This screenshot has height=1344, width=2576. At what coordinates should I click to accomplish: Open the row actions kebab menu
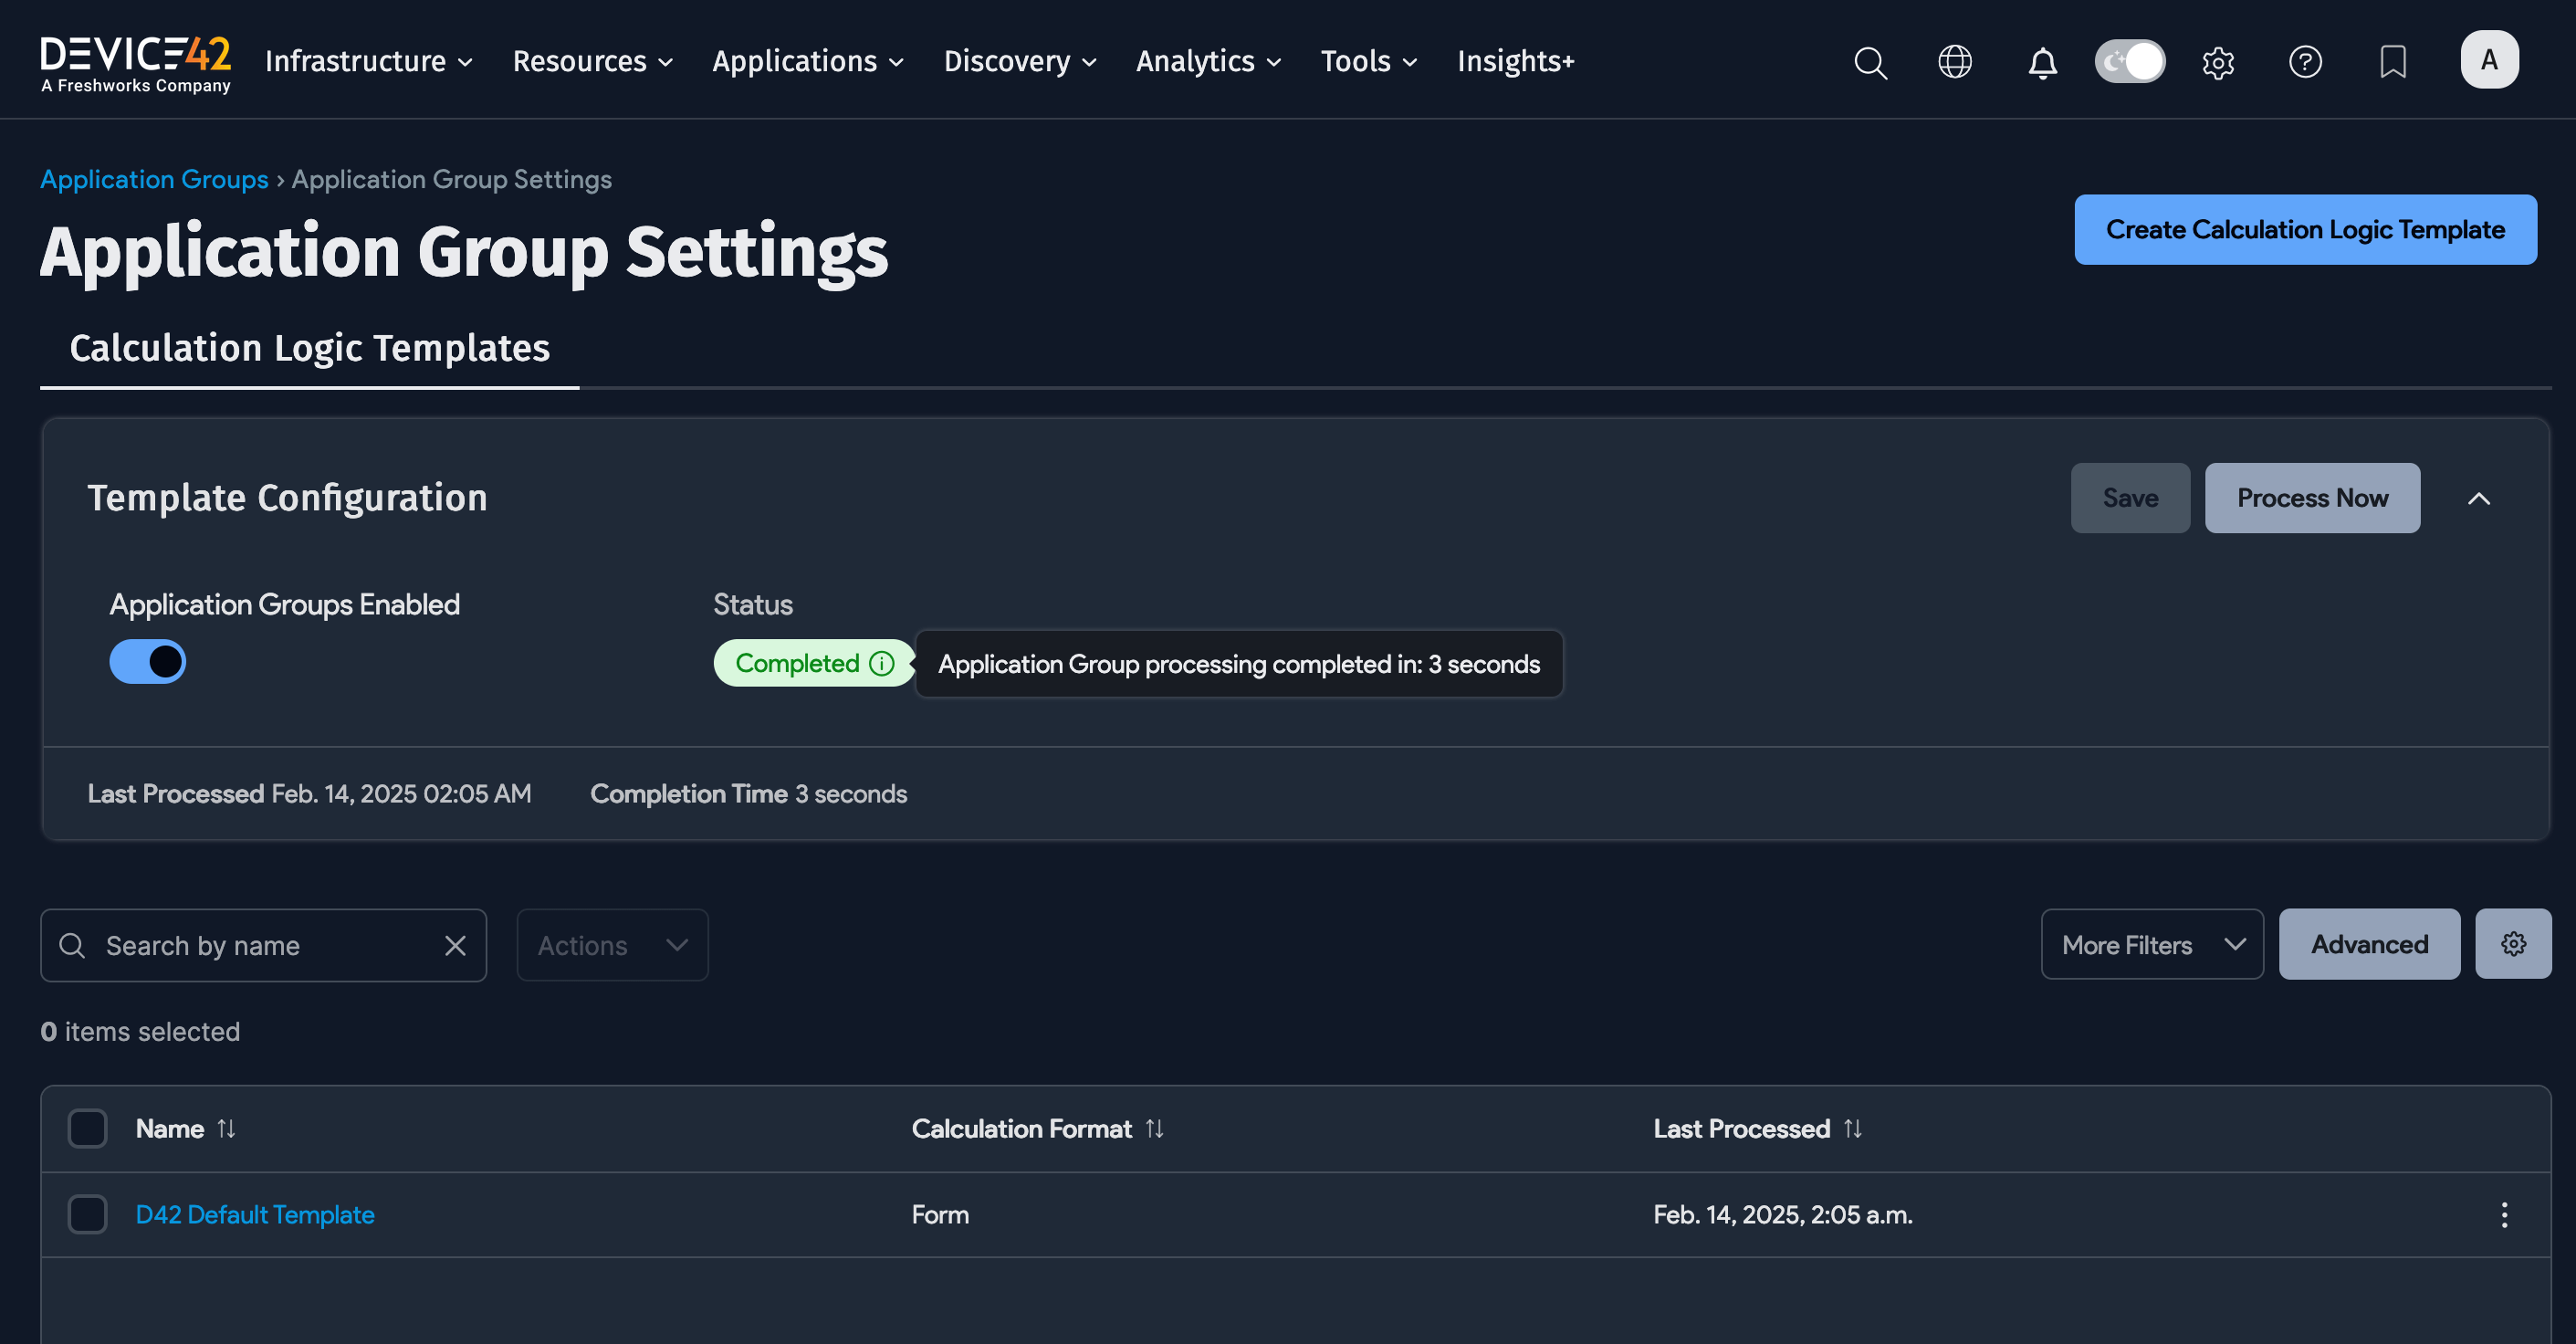tap(2504, 1215)
